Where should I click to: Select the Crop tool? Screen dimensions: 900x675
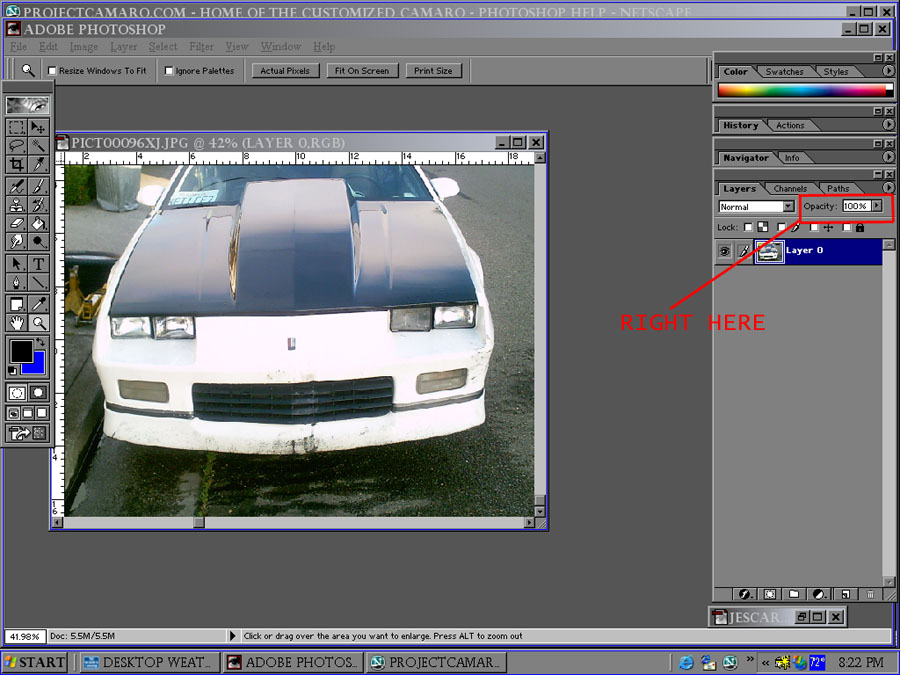coord(17,165)
